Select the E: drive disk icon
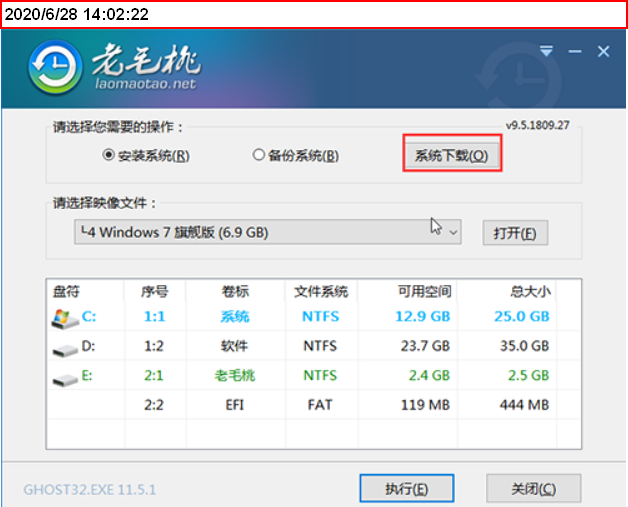Image resolution: width=628 pixels, height=507 pixels. [x=65, y=379]
